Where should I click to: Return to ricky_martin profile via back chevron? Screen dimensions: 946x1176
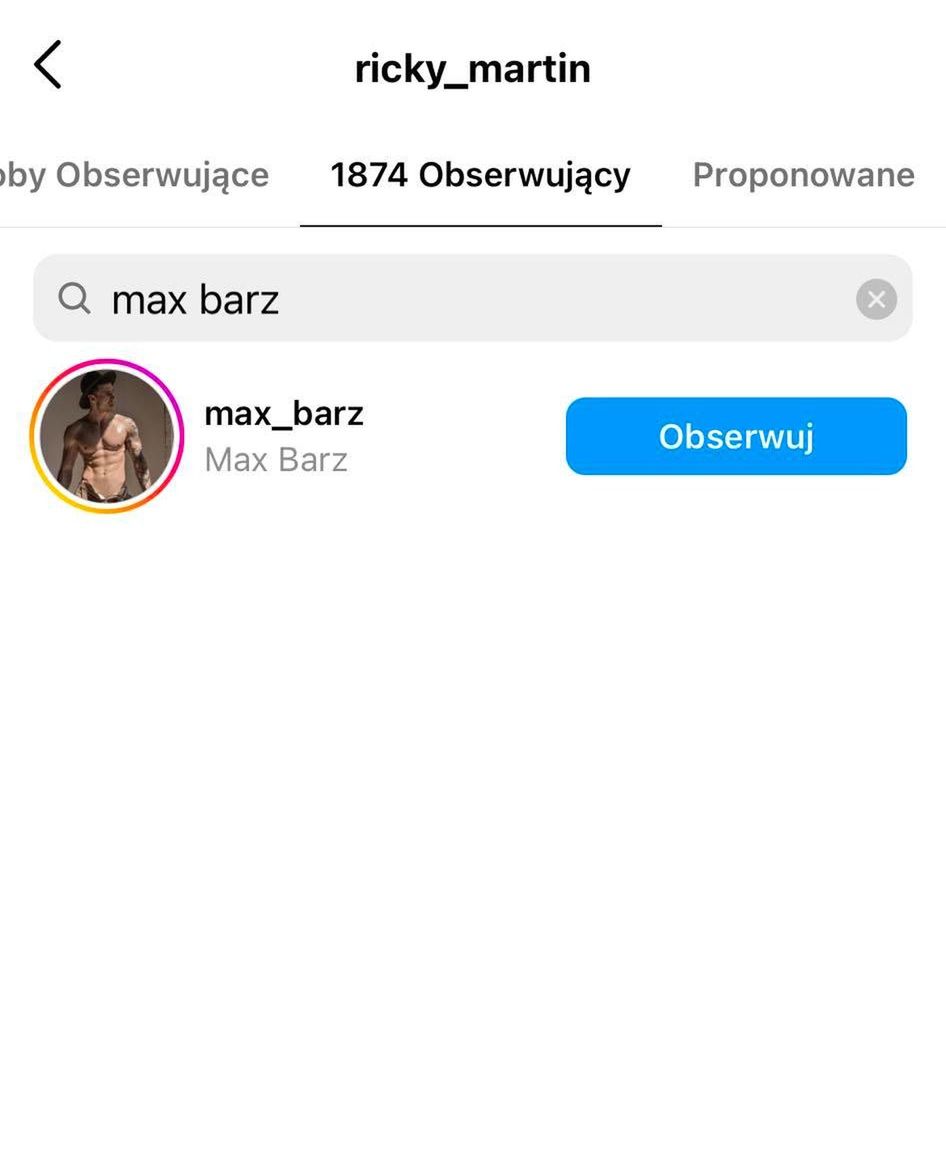pyautogui.click(x=47, y=64)
